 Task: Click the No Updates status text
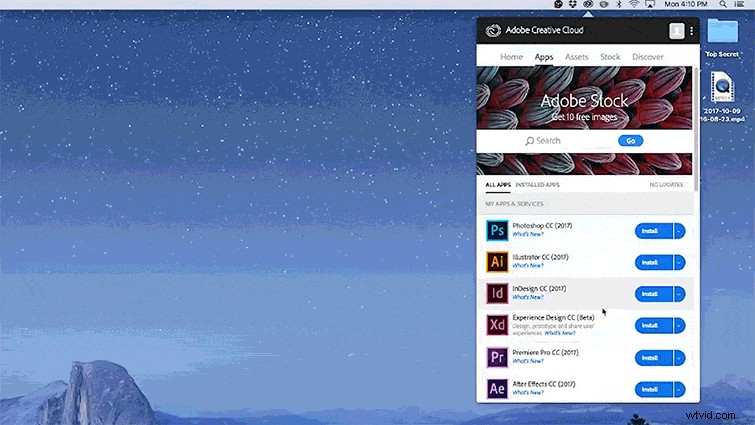click(x=666, y=185)
